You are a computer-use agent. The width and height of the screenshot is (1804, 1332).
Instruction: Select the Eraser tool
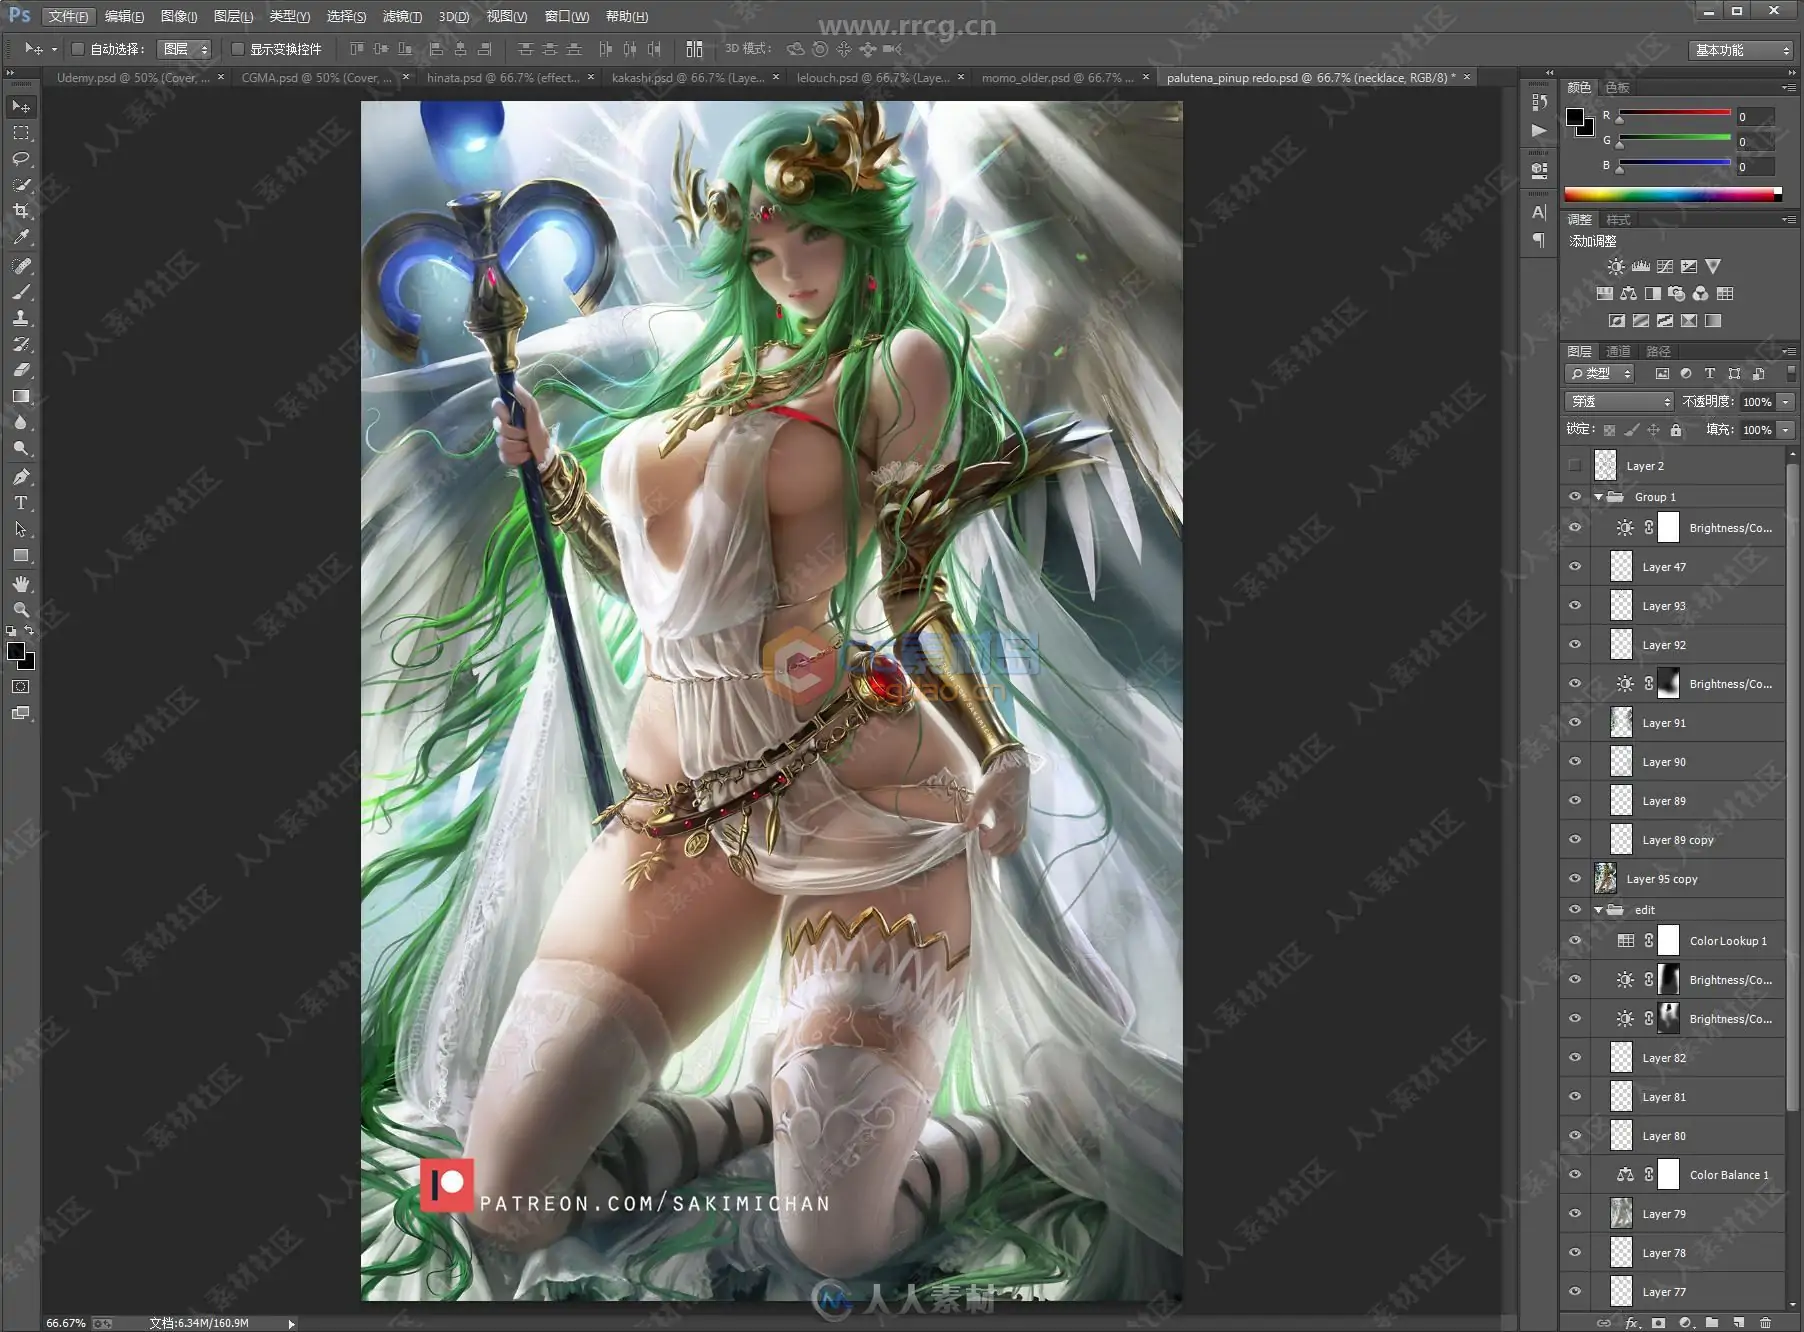pyautogui.click(x=21, y=370)
